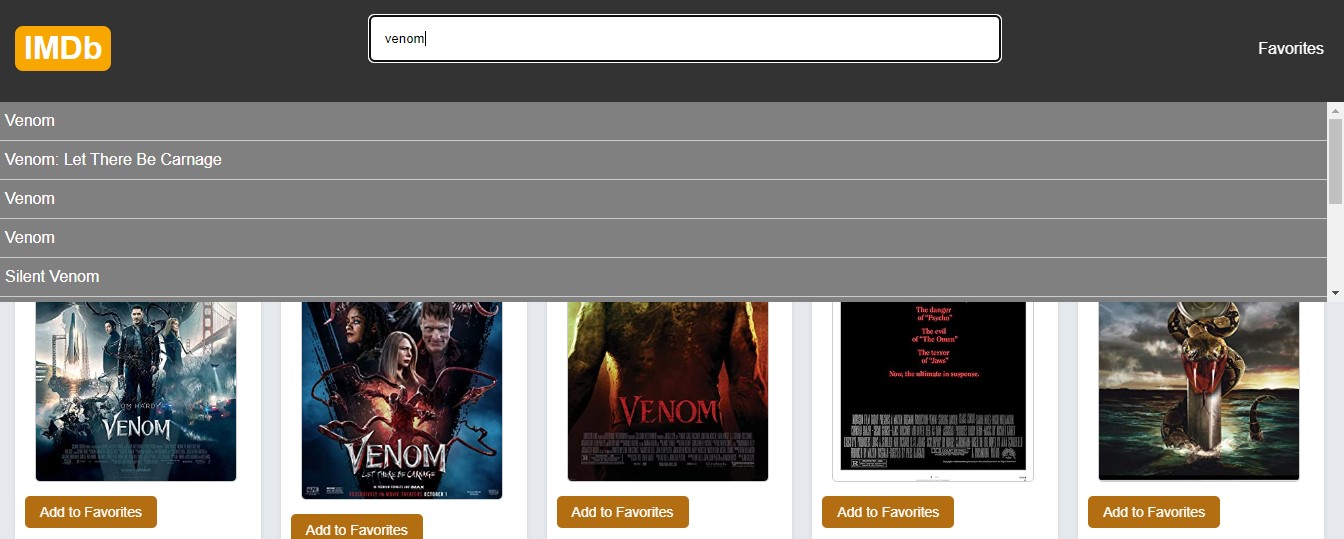The width and height of the screenshot is (1344, 539).
Task: Choose the Venom suggestion just above 'Silent Venom'
Action: [x=663, y=238]
